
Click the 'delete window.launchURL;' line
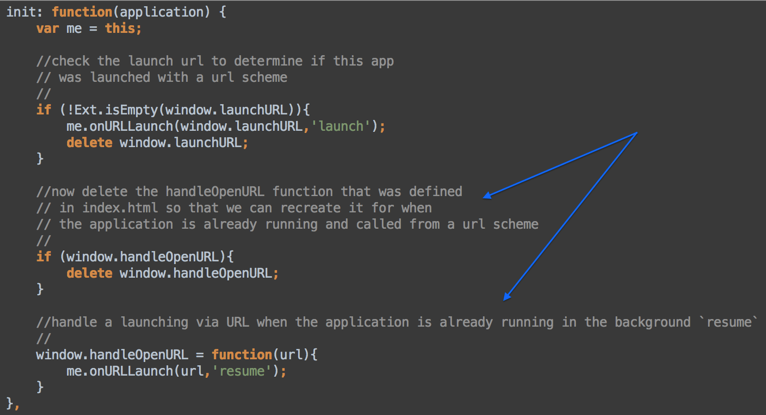click(157, 143)
